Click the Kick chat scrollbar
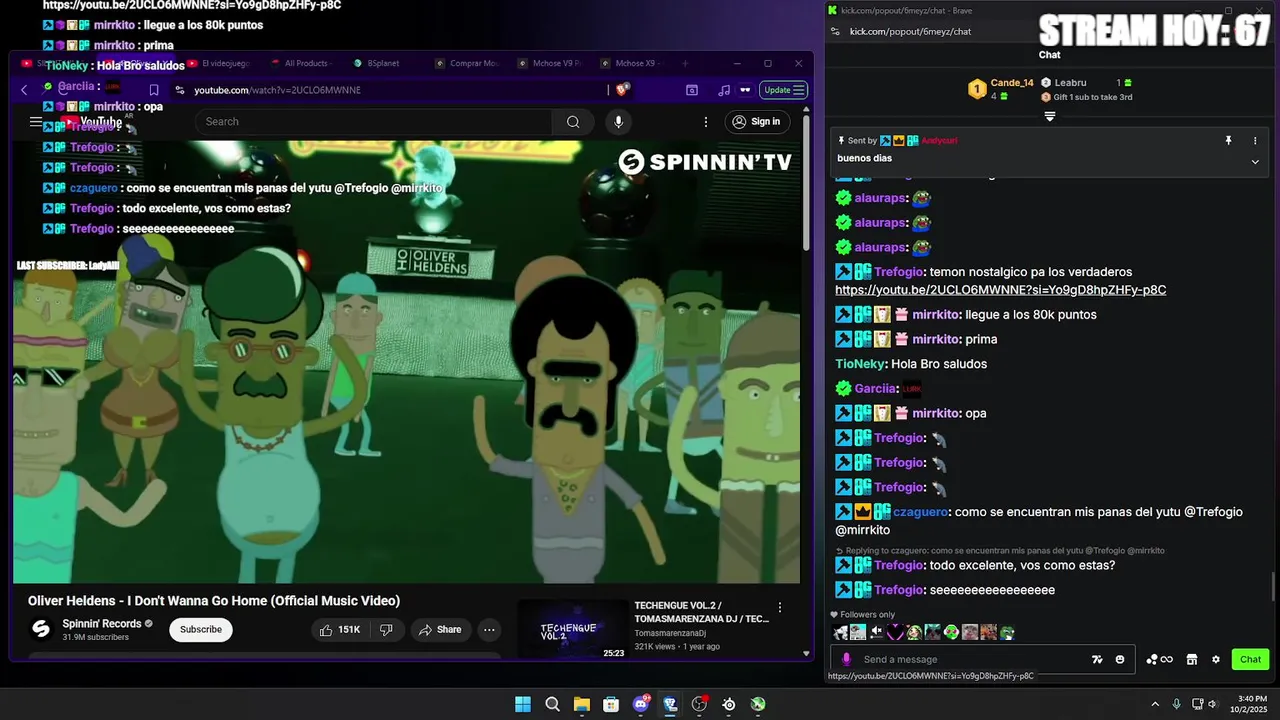Image resolution: width=1280 pixels, height=720 pixels. click(x=1273, y=587)
